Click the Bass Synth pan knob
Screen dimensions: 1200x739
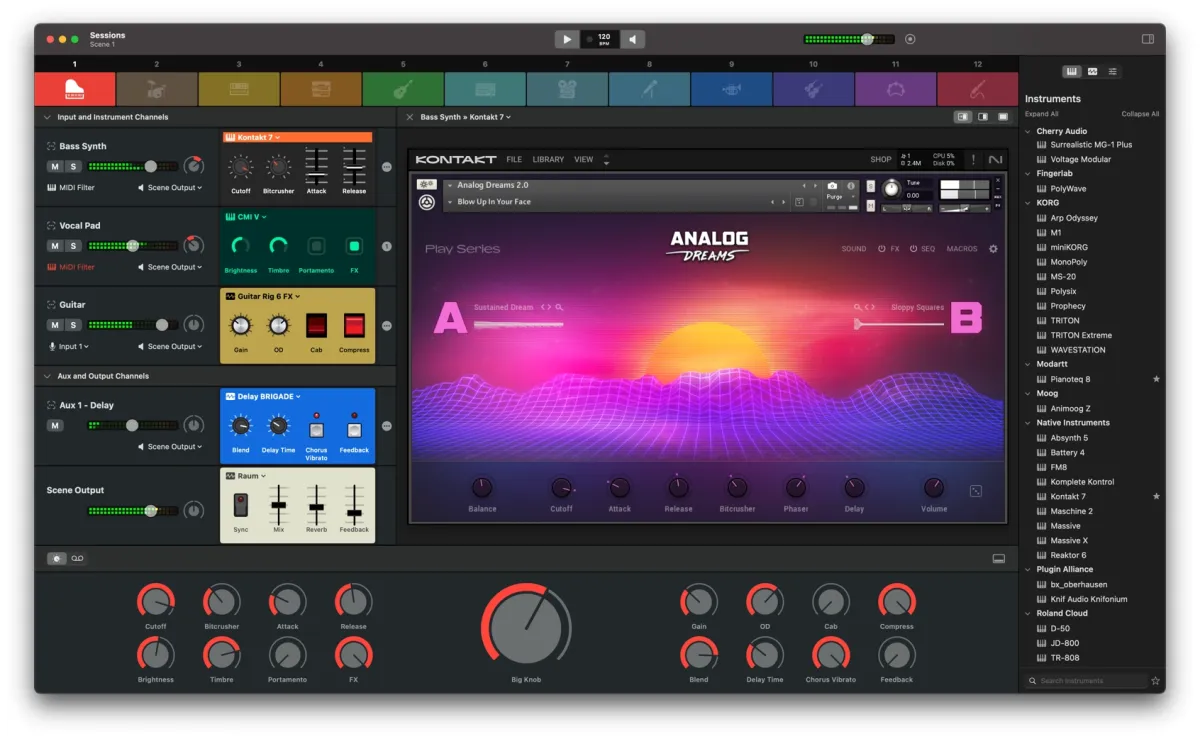[194, 166]
